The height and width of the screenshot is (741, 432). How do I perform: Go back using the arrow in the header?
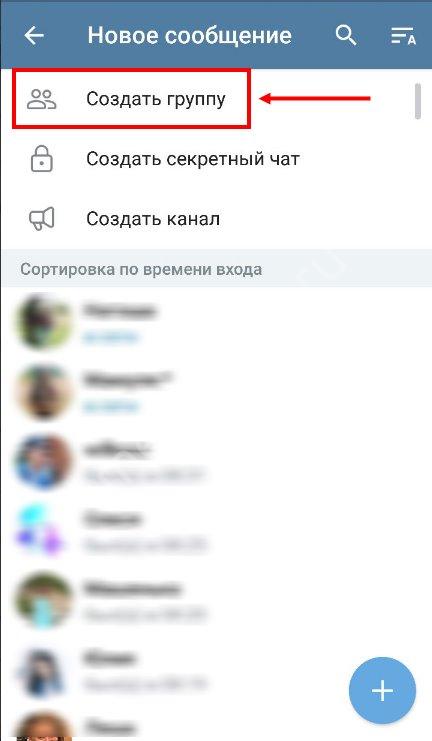[34, 35]
